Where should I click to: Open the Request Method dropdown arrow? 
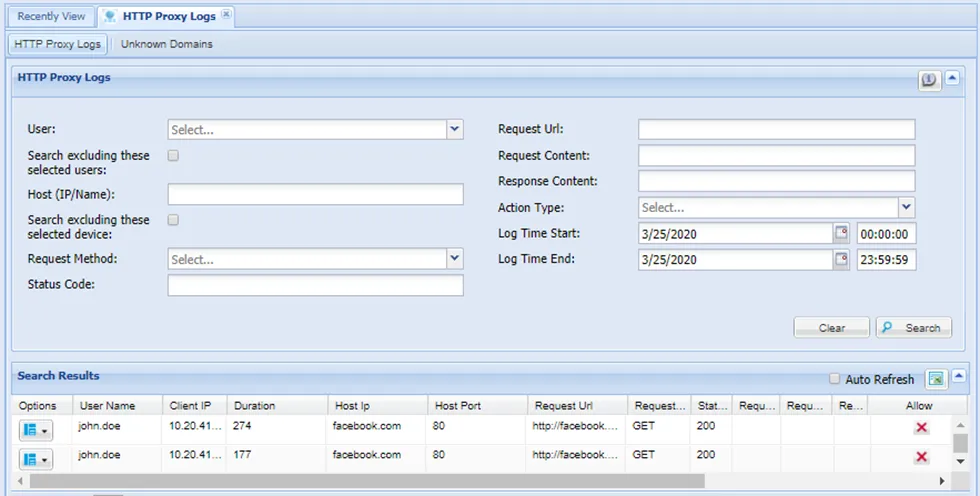click(454, 258)
